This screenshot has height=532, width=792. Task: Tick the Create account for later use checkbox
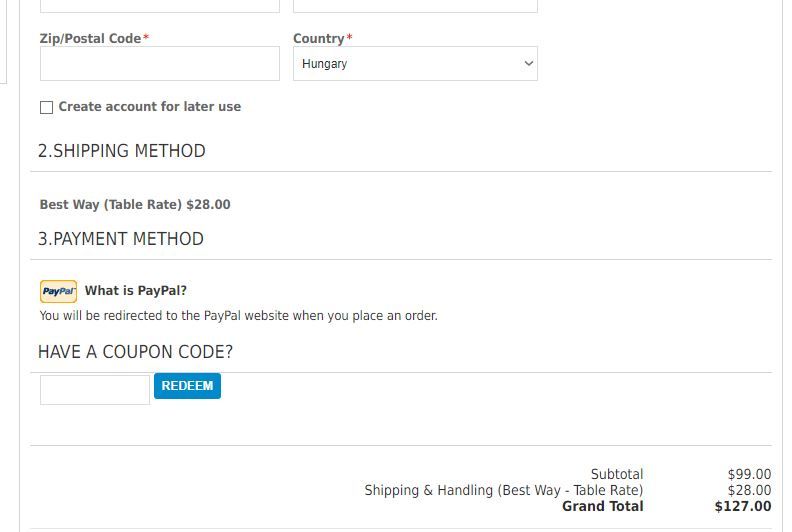pyautogui.click(x=46, y=107)
